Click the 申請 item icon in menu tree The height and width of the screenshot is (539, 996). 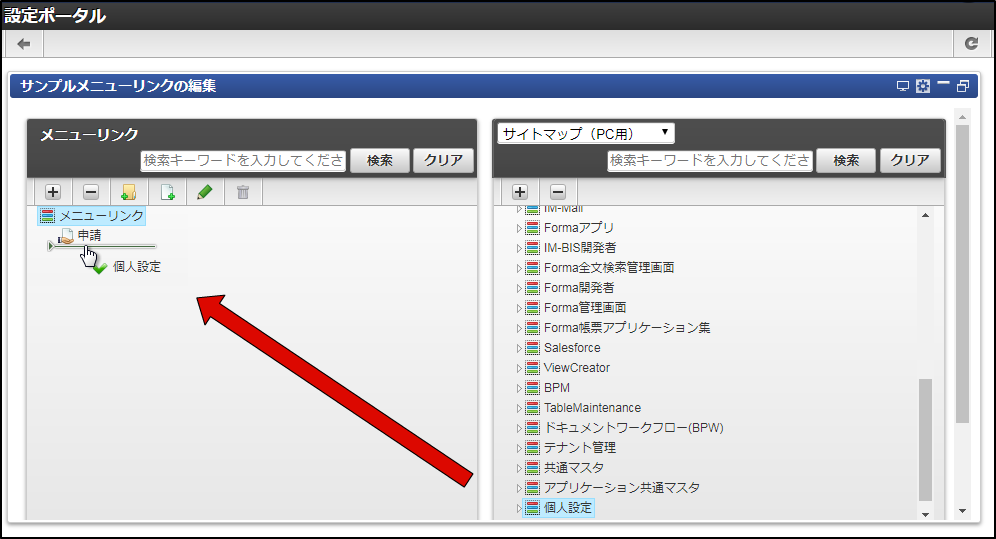(67, 236)
